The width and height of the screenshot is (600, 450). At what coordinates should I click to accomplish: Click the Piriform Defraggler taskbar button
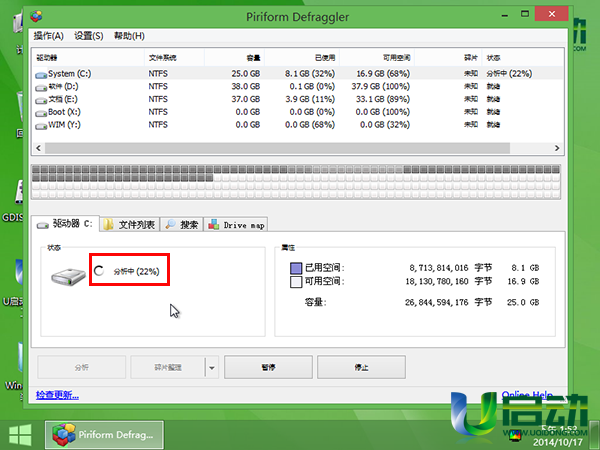(x=105, y=434)
